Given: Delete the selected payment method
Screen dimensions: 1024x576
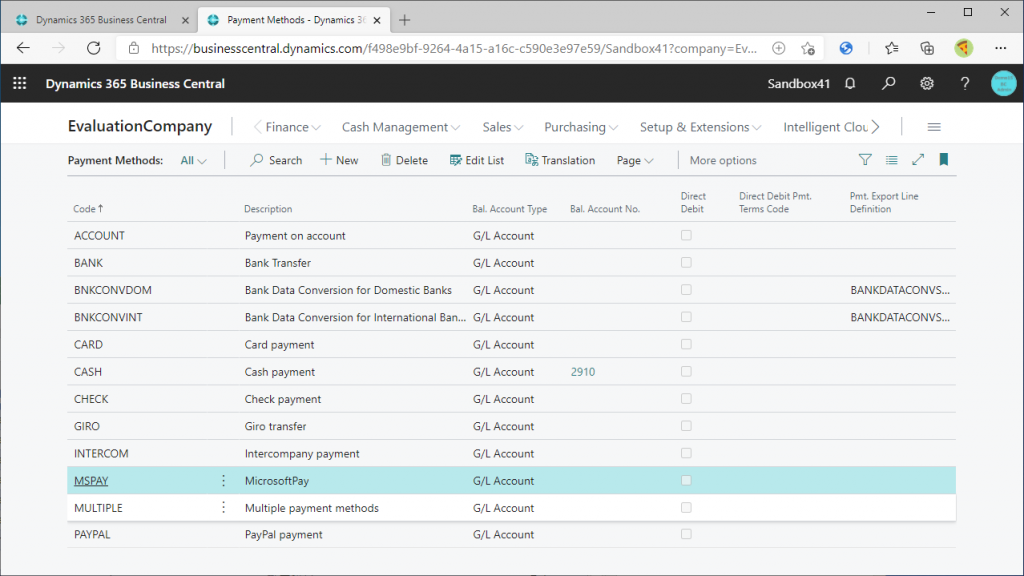Looking at the screenshot, I should pyautogui.click(x=404, y=161).
